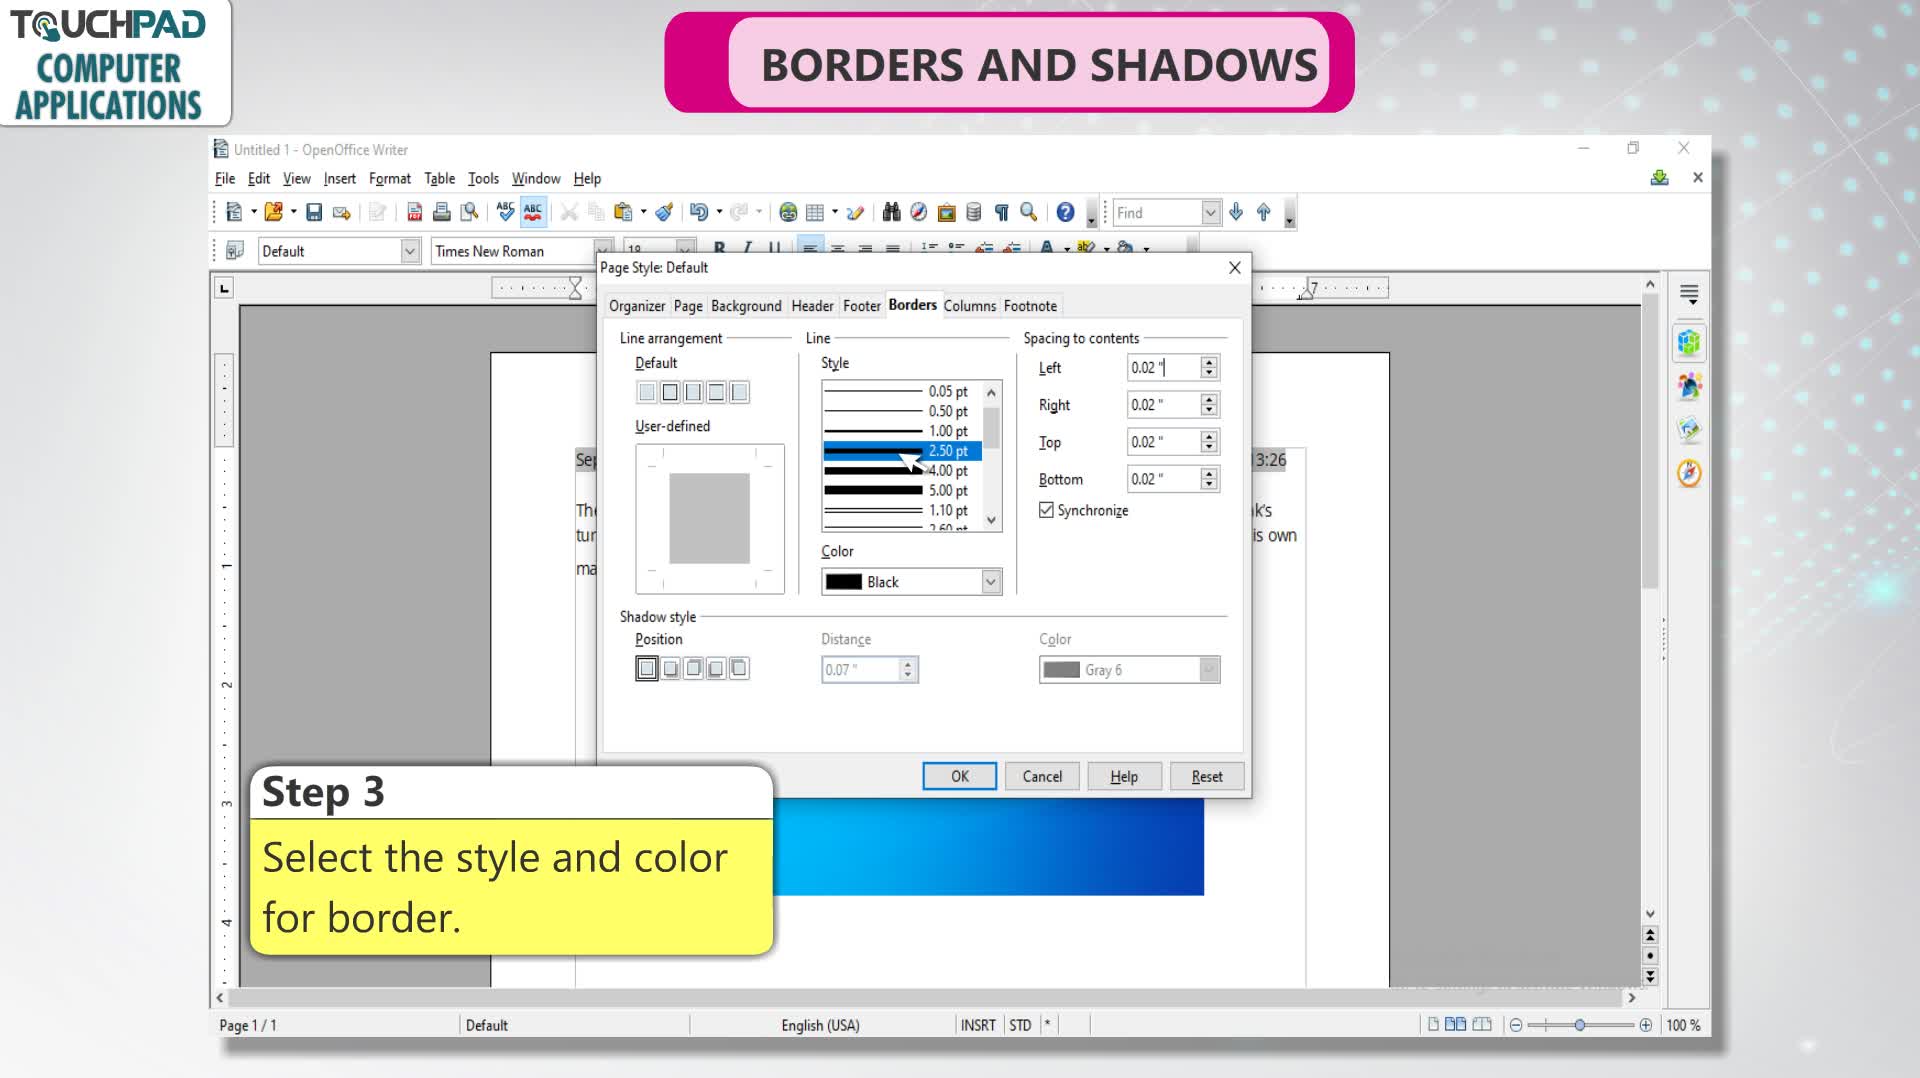The image size is (1920, 1078).
Task: Open the Format menu
Action: pos(389,179)
